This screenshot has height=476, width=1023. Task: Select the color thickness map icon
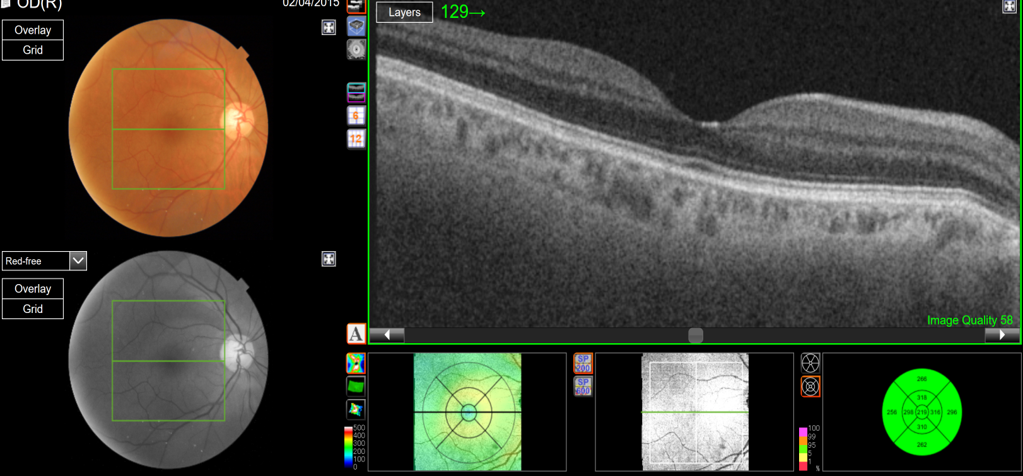355,363
